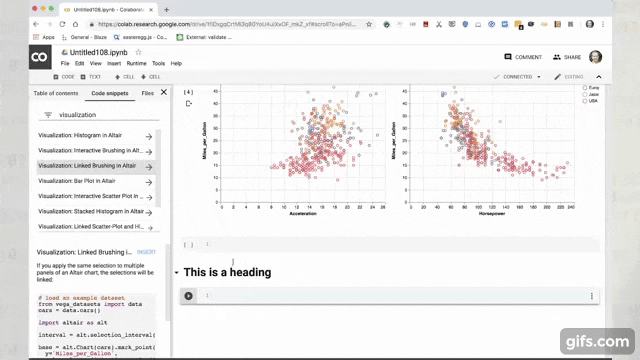The height and width of the screenshot is (360, 640).
Task: Open the Connected runtime dropdown
Action: coord(539,77)
